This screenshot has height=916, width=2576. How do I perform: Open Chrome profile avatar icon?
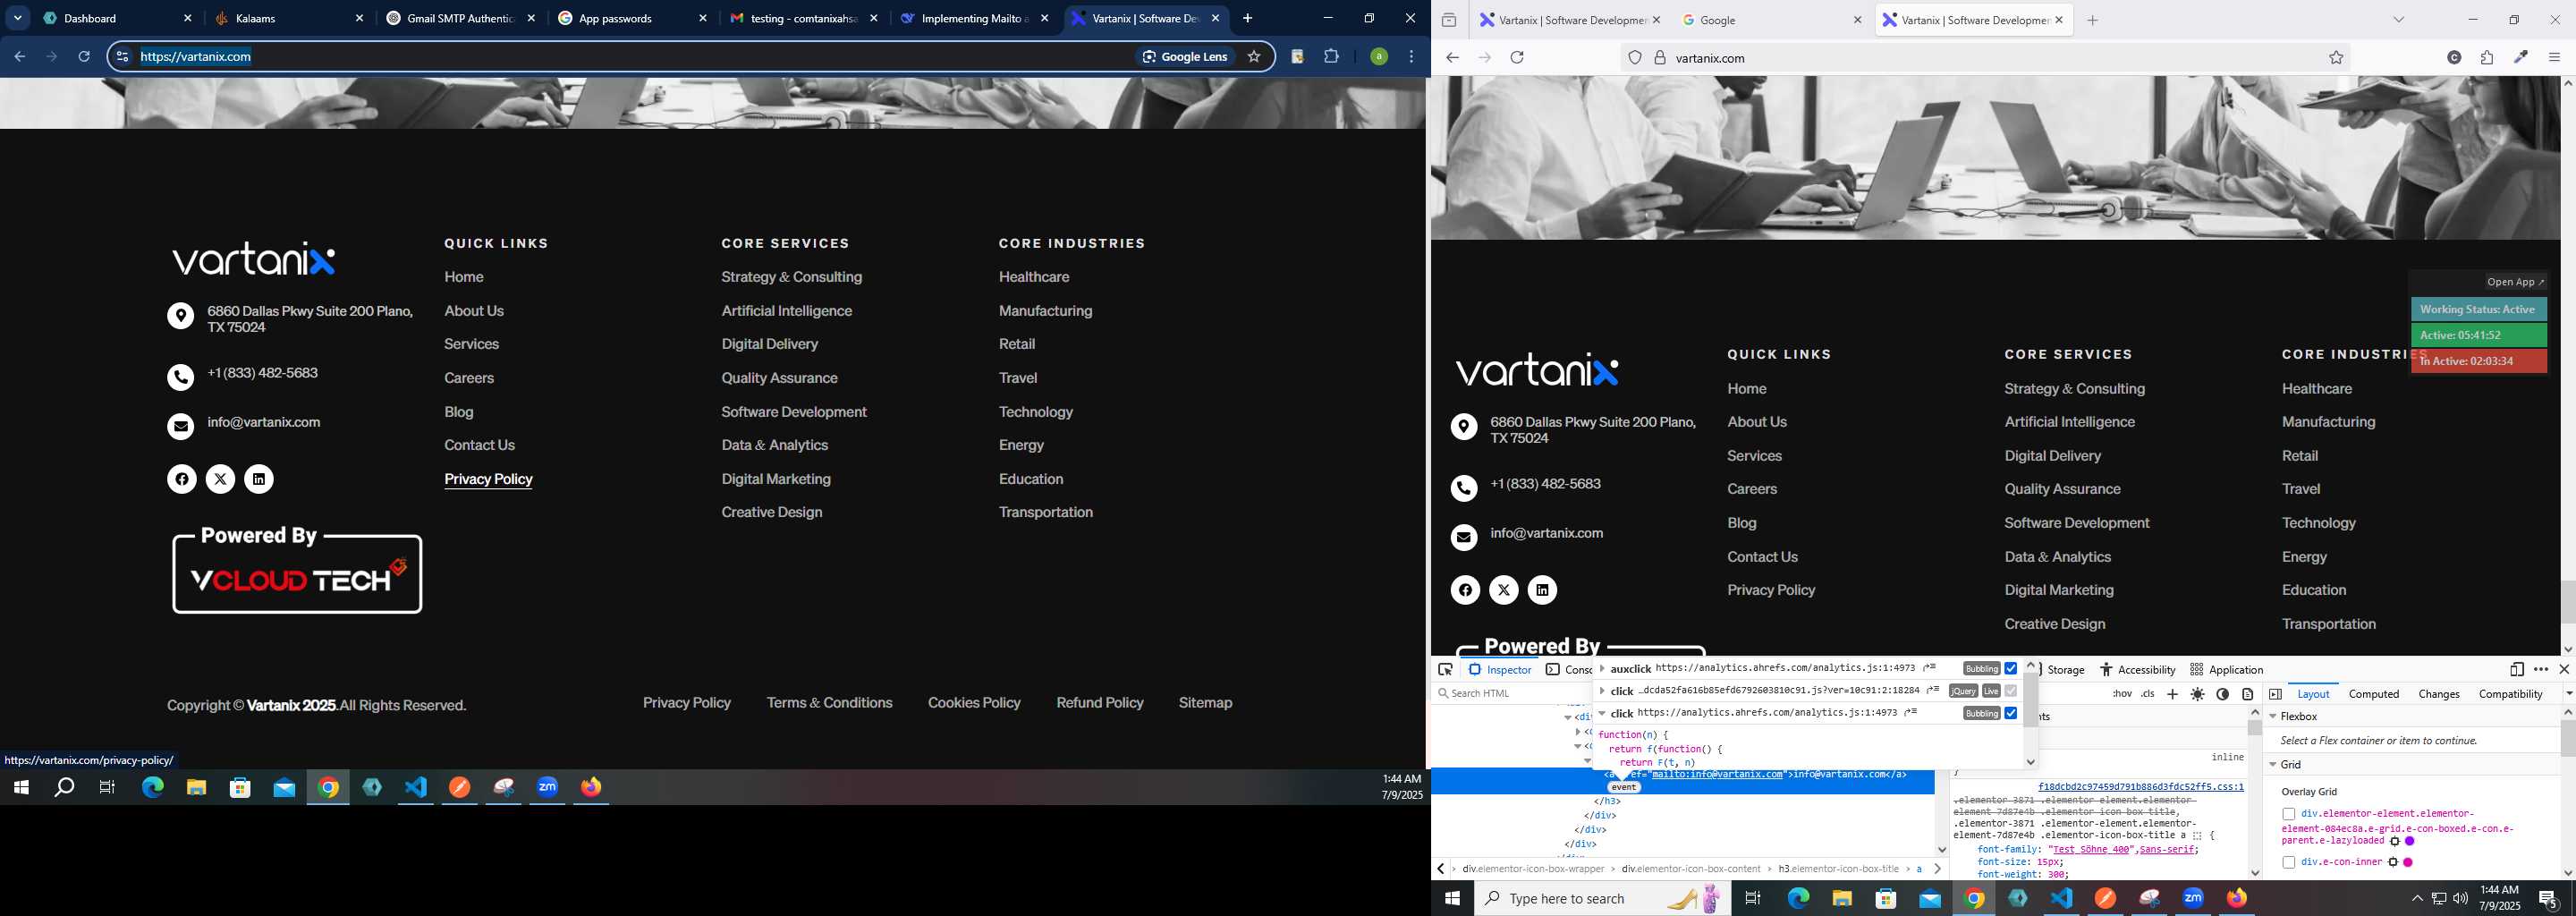pos(1378,56)
